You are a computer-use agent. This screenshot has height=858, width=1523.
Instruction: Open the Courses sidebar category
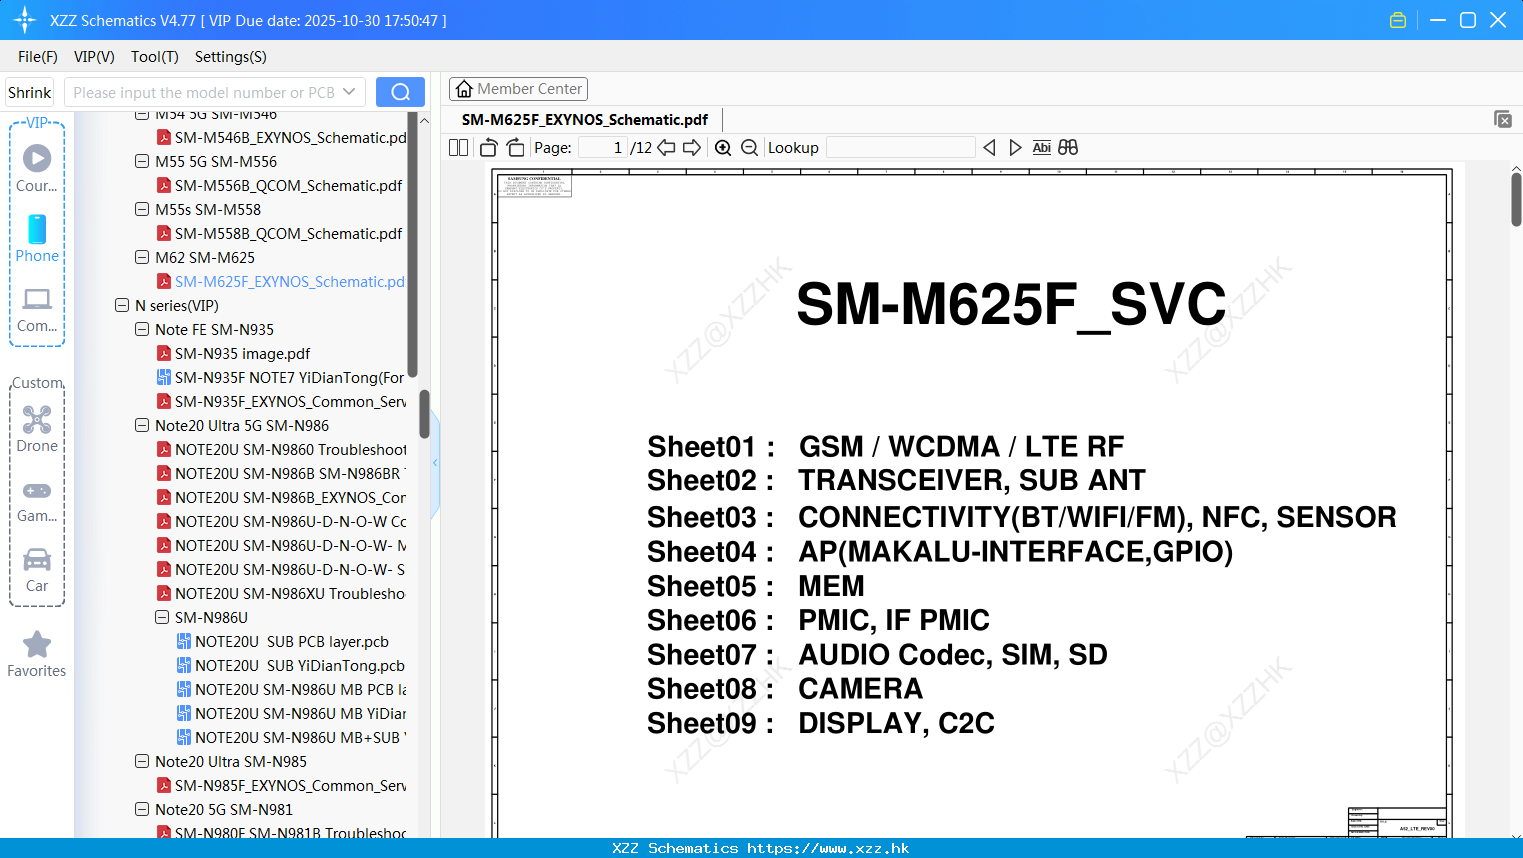pyautogui.click(x=37, y=168)
